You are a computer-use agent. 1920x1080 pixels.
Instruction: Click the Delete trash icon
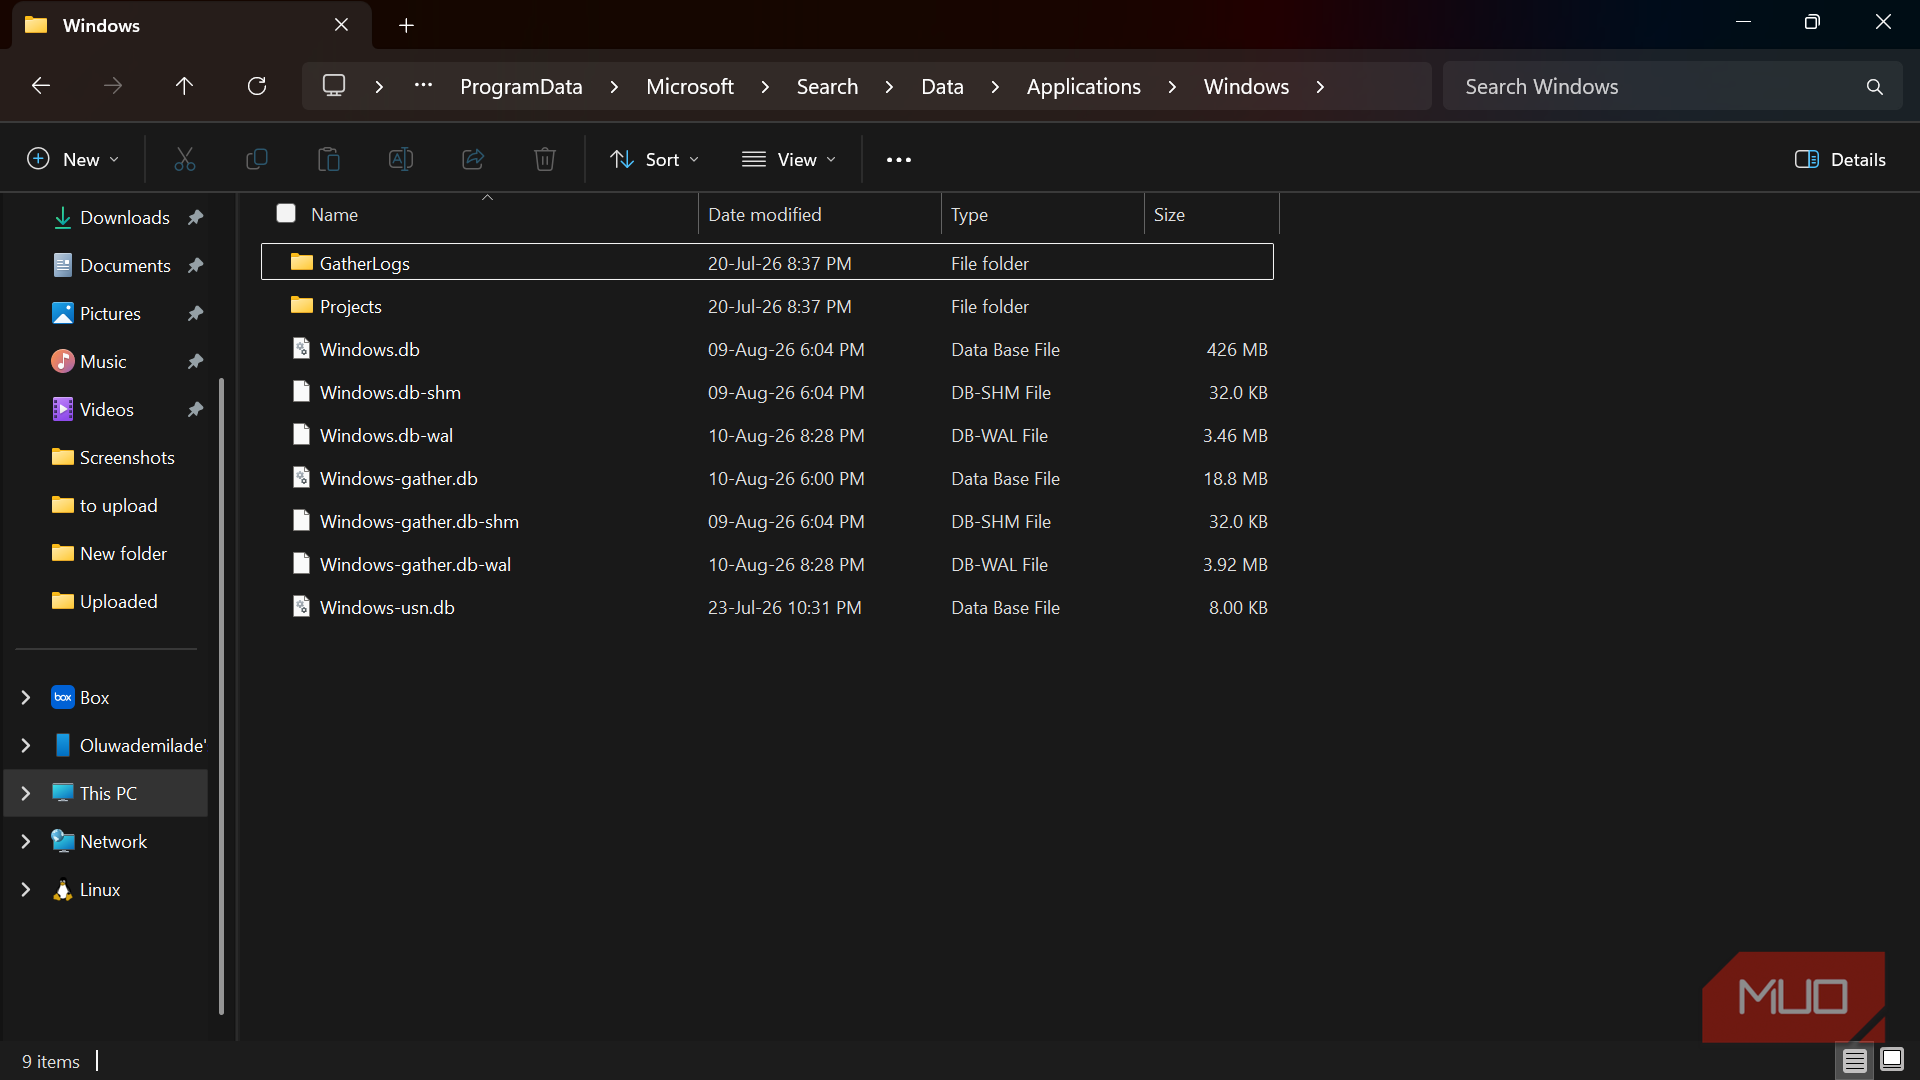point(545,159)
